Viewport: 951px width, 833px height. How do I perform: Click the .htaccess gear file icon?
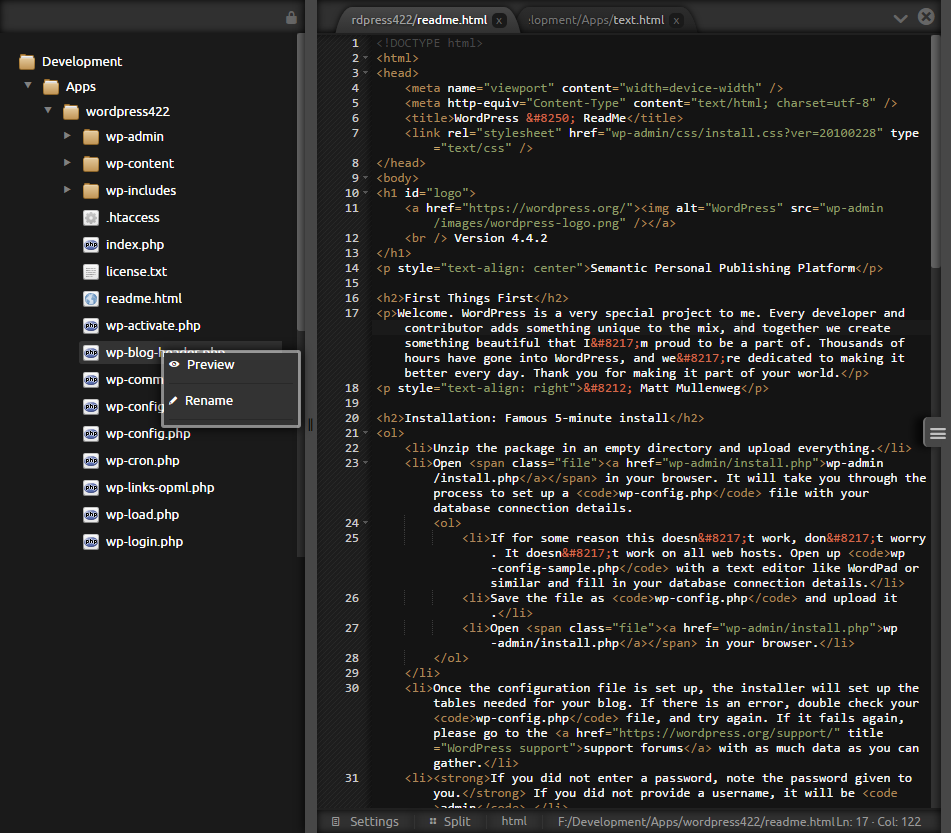91,218
